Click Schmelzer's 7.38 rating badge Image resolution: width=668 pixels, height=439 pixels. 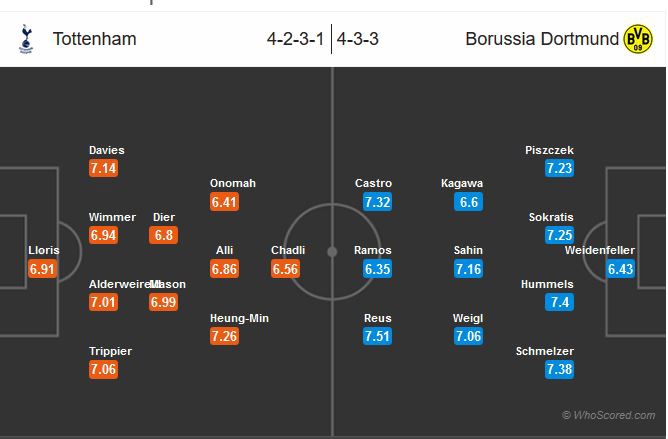tap(561, 370)
